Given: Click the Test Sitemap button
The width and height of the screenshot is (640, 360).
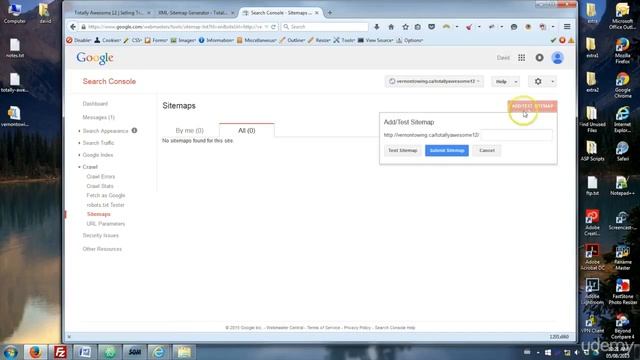Looking at the screenshot, I should (x=402, y=151).
